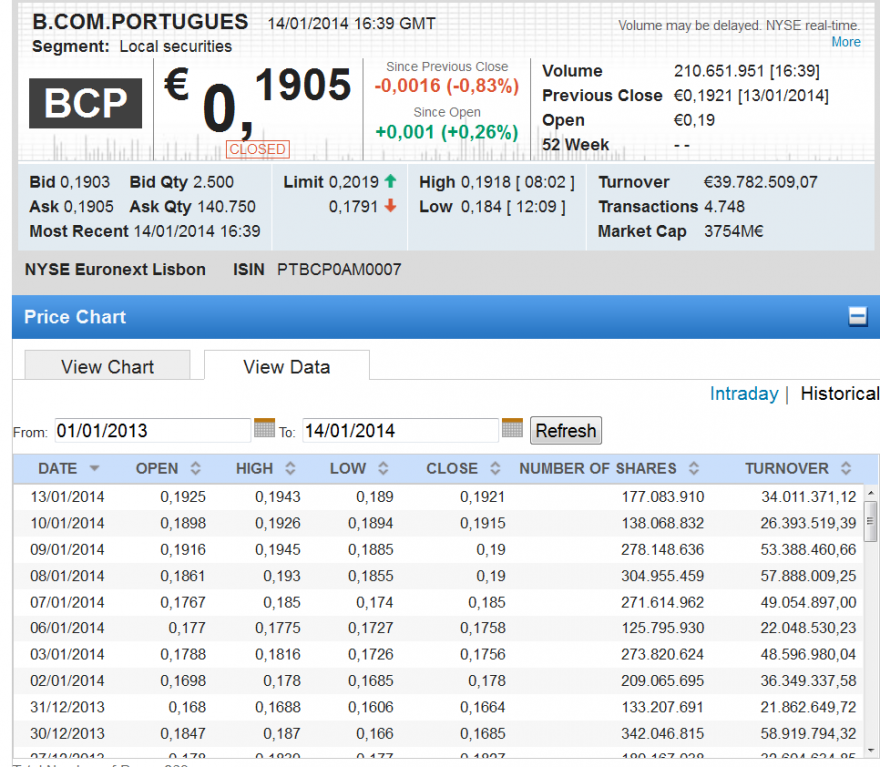Image resolution: width=880 pixels, height=767 pixels.
Task: Click the Transactions value 4.748
Action: pyautogui.click(x=725, y=206)
